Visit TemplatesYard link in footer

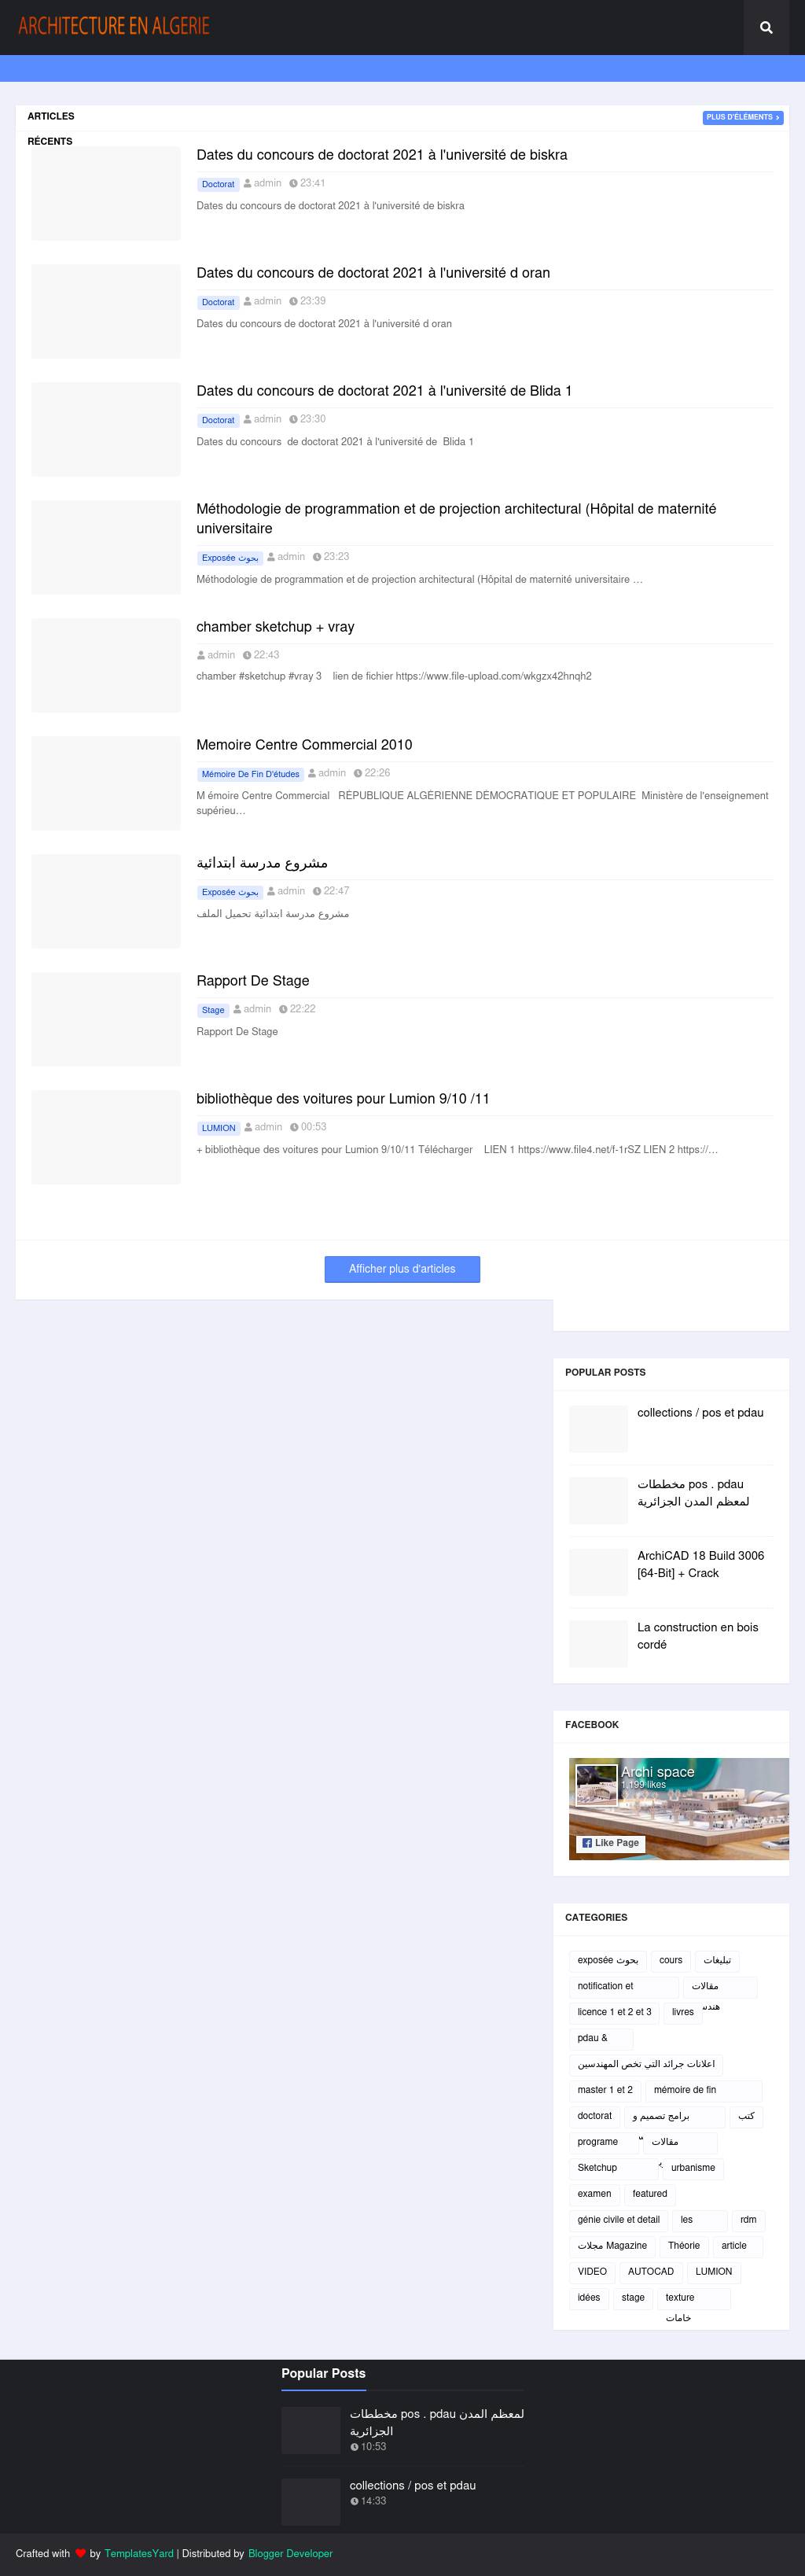click(139, 2553)
